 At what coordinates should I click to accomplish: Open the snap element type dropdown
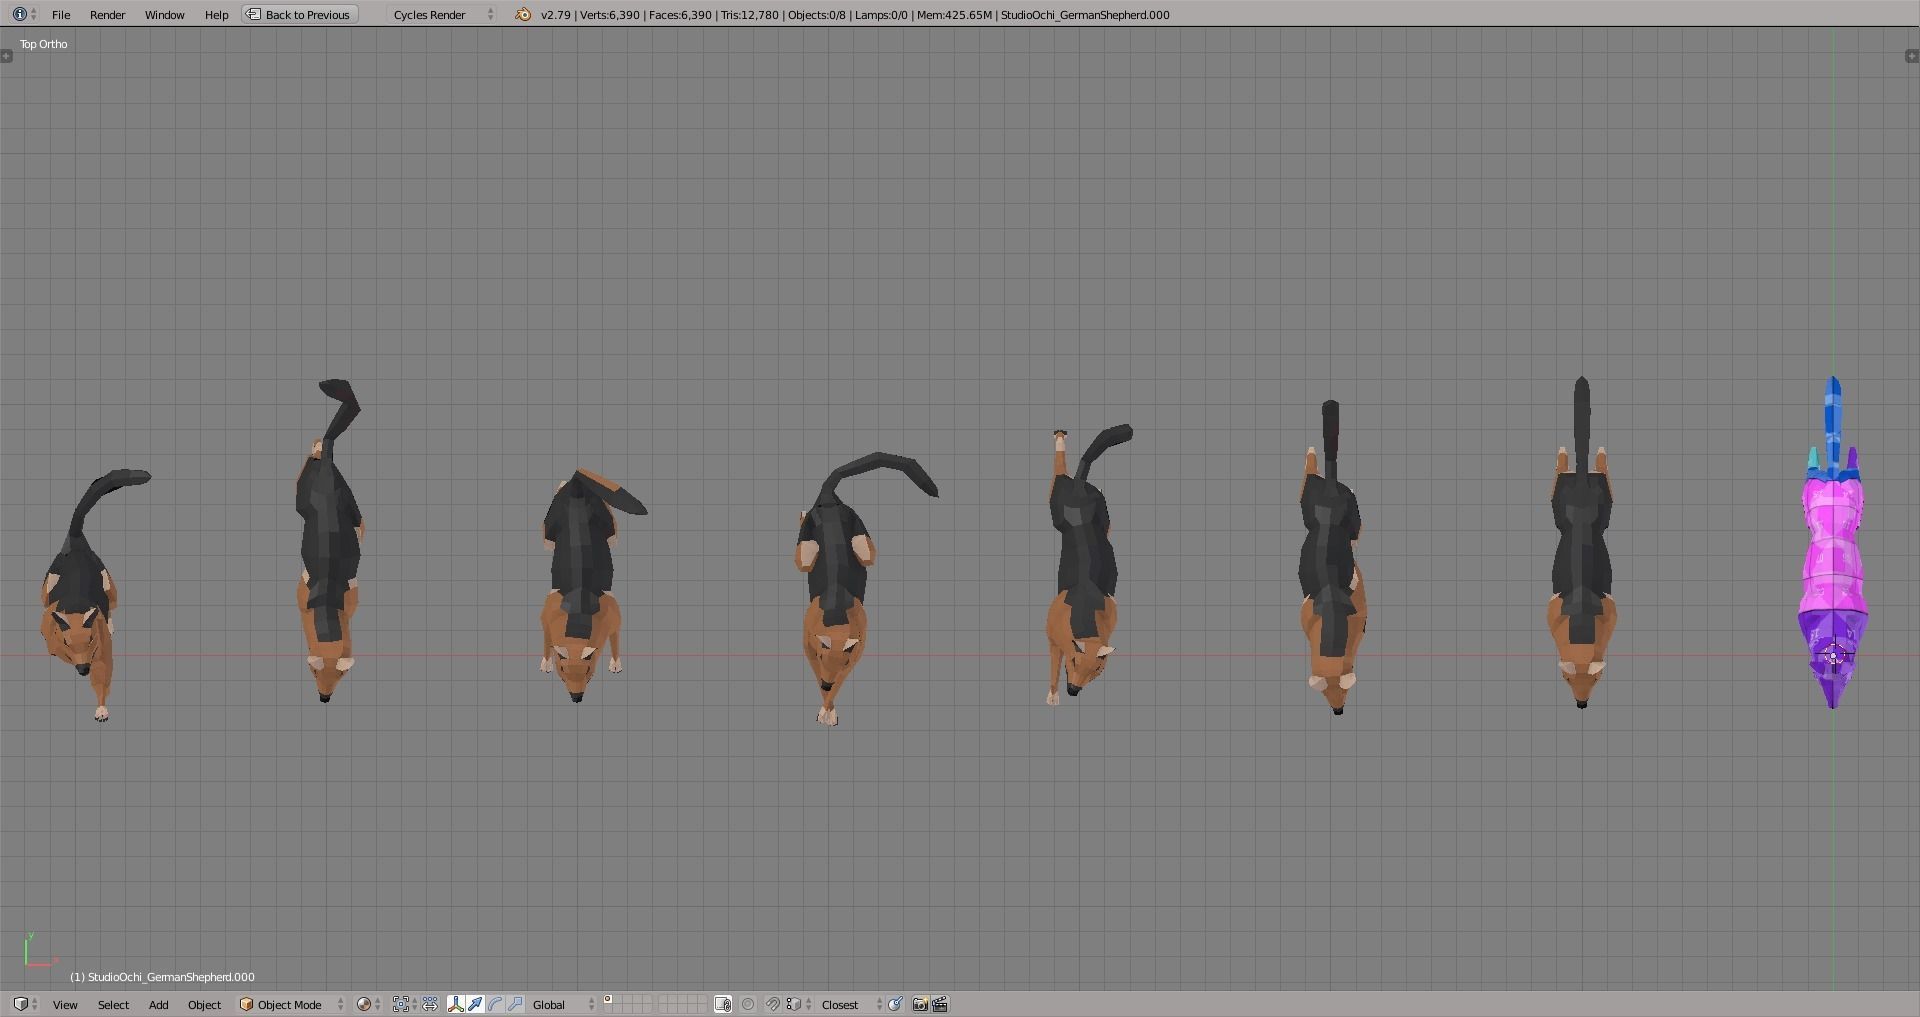pos(799,1004)
